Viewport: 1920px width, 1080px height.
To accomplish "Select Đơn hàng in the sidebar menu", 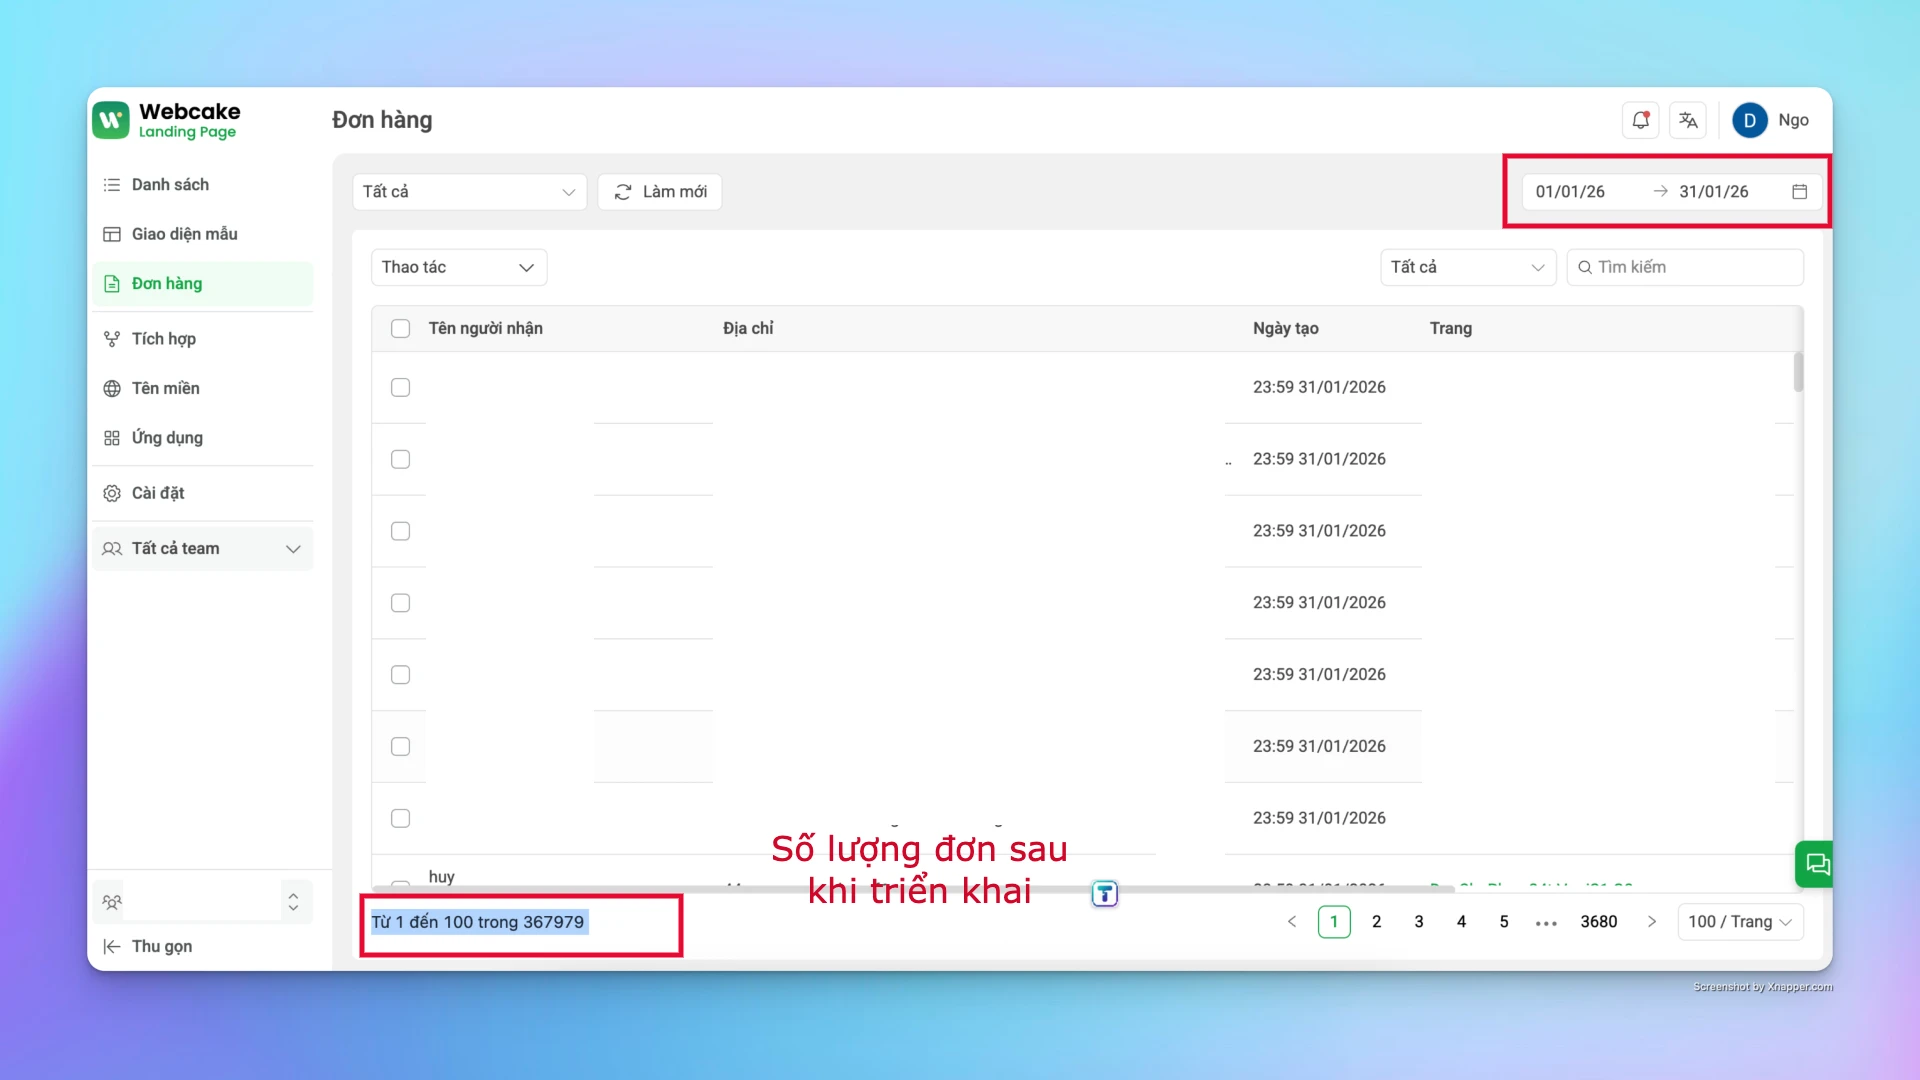I will tap(167, 283).
